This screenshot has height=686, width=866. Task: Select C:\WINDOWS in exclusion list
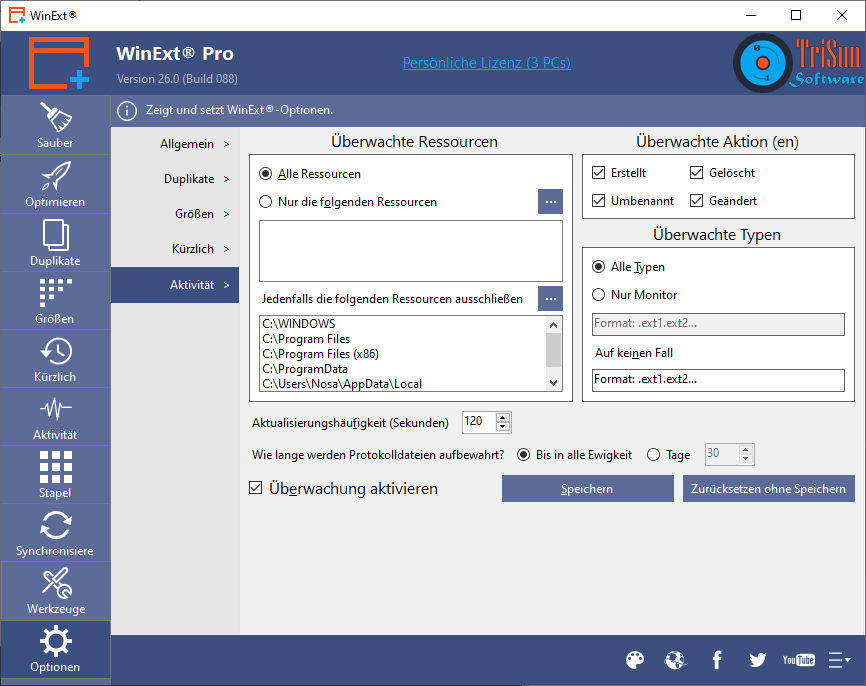click(299, 324)
